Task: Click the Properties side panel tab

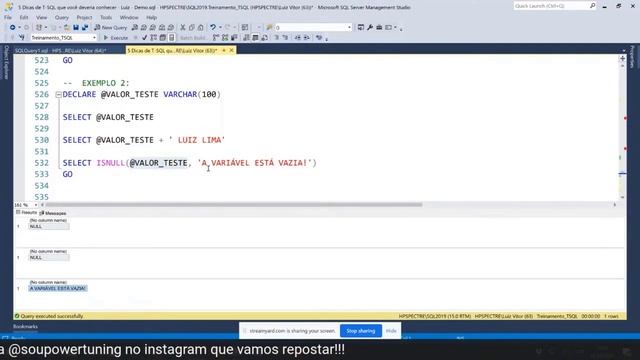Action: coord(633,57)
